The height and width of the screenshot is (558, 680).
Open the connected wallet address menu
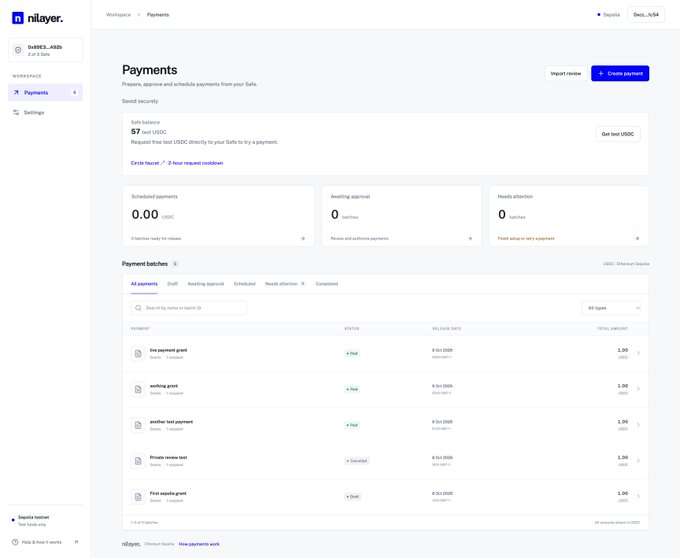[646, 15]
